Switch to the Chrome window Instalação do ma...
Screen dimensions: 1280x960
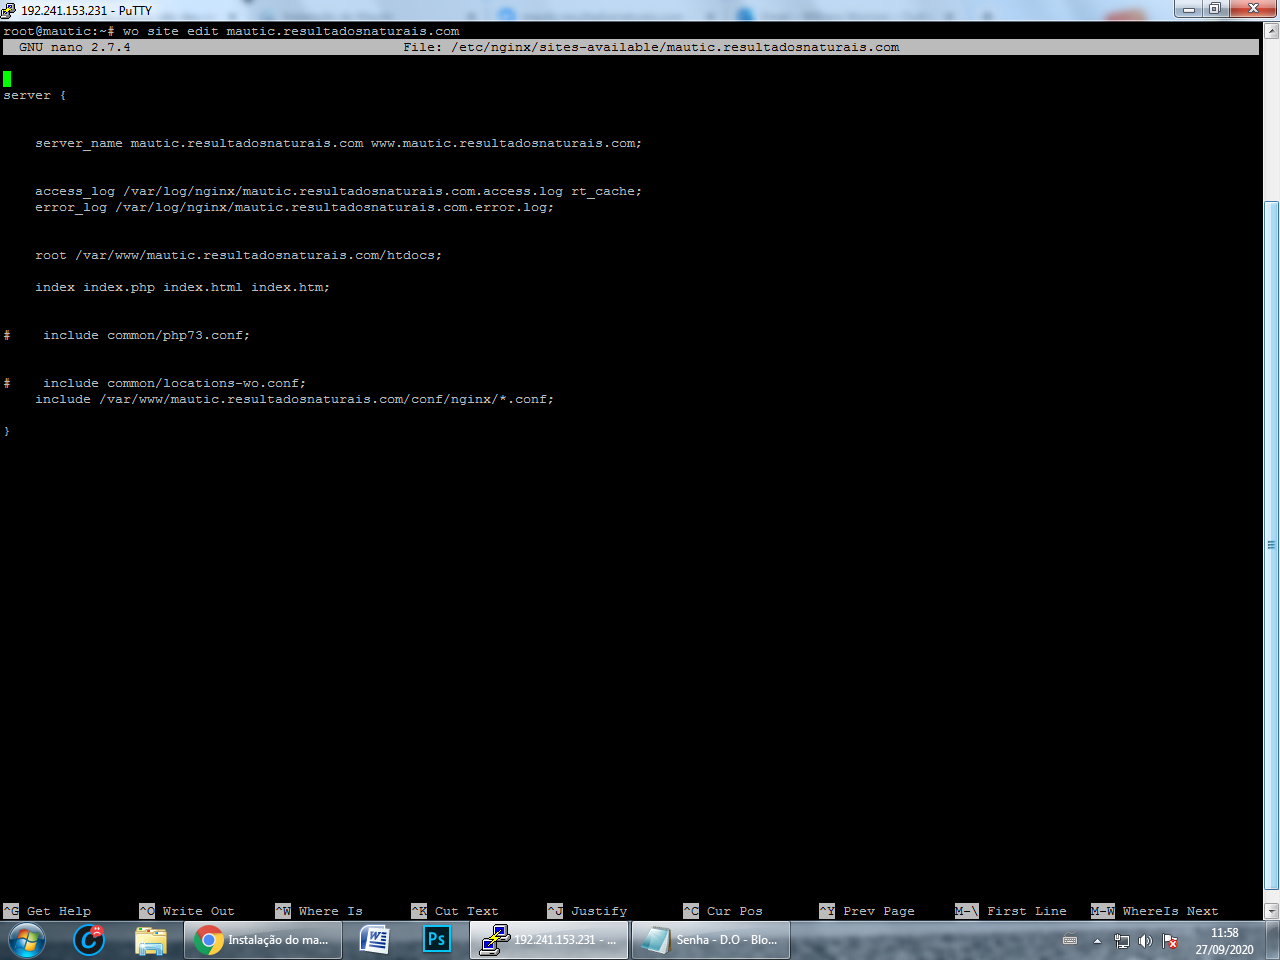tap(263, 940)
